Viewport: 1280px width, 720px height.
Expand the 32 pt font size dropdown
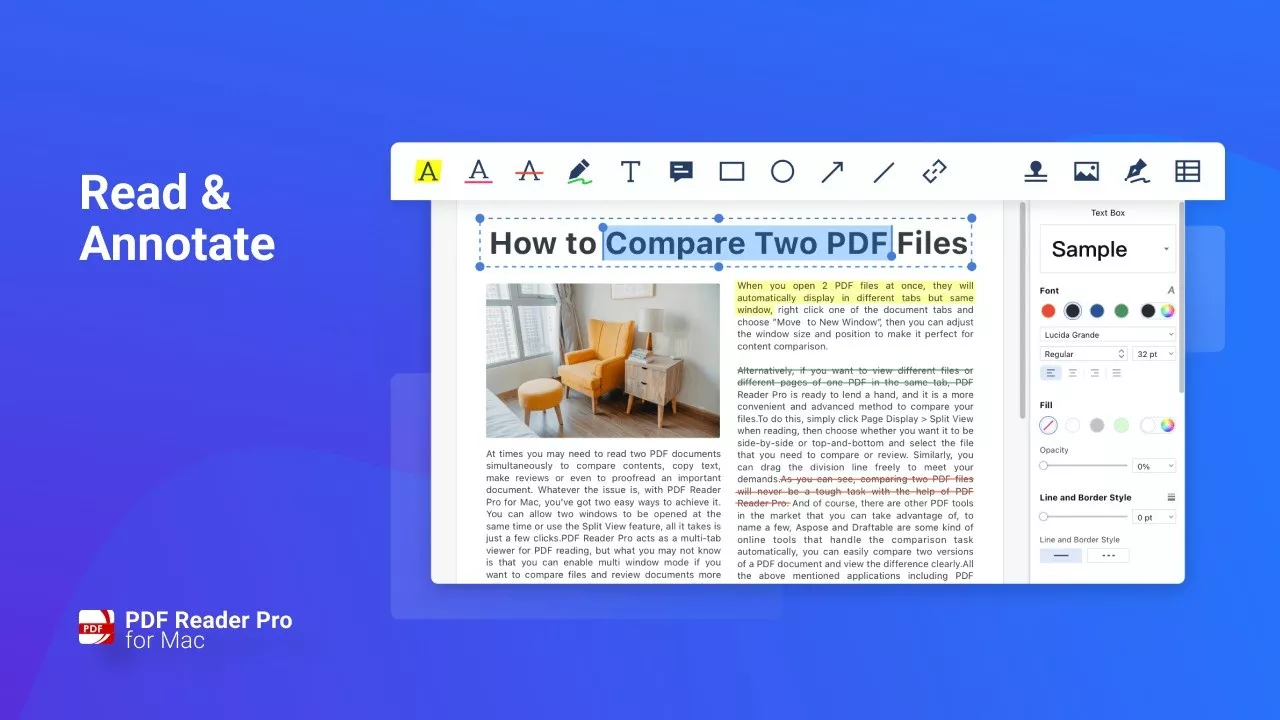click(x=1154, y=354)
